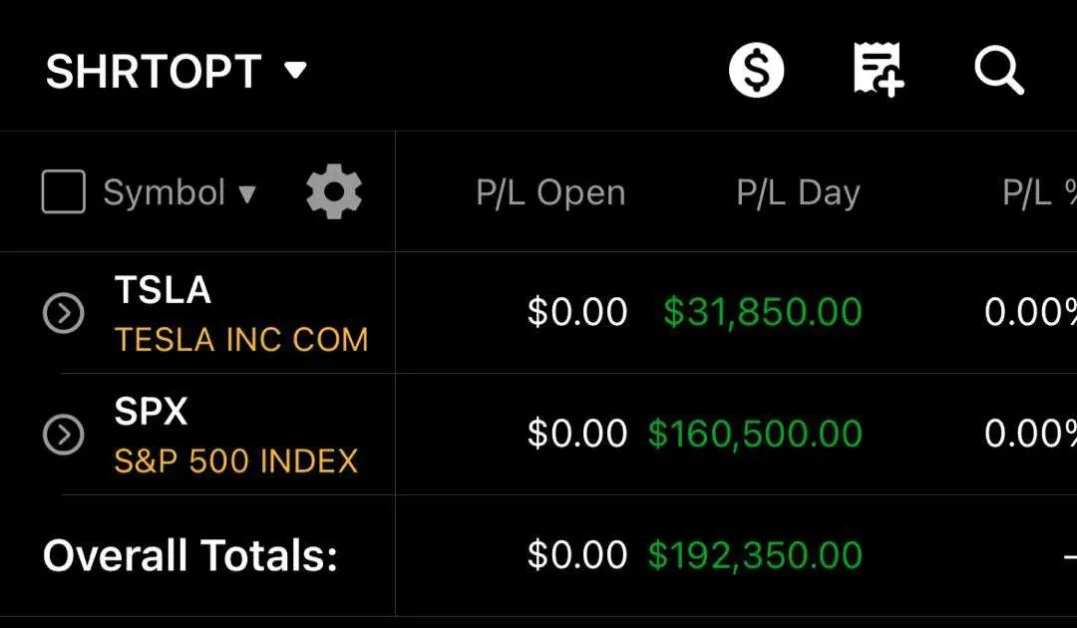Tap the S&P 500 INDEX description

click(236, 461)
